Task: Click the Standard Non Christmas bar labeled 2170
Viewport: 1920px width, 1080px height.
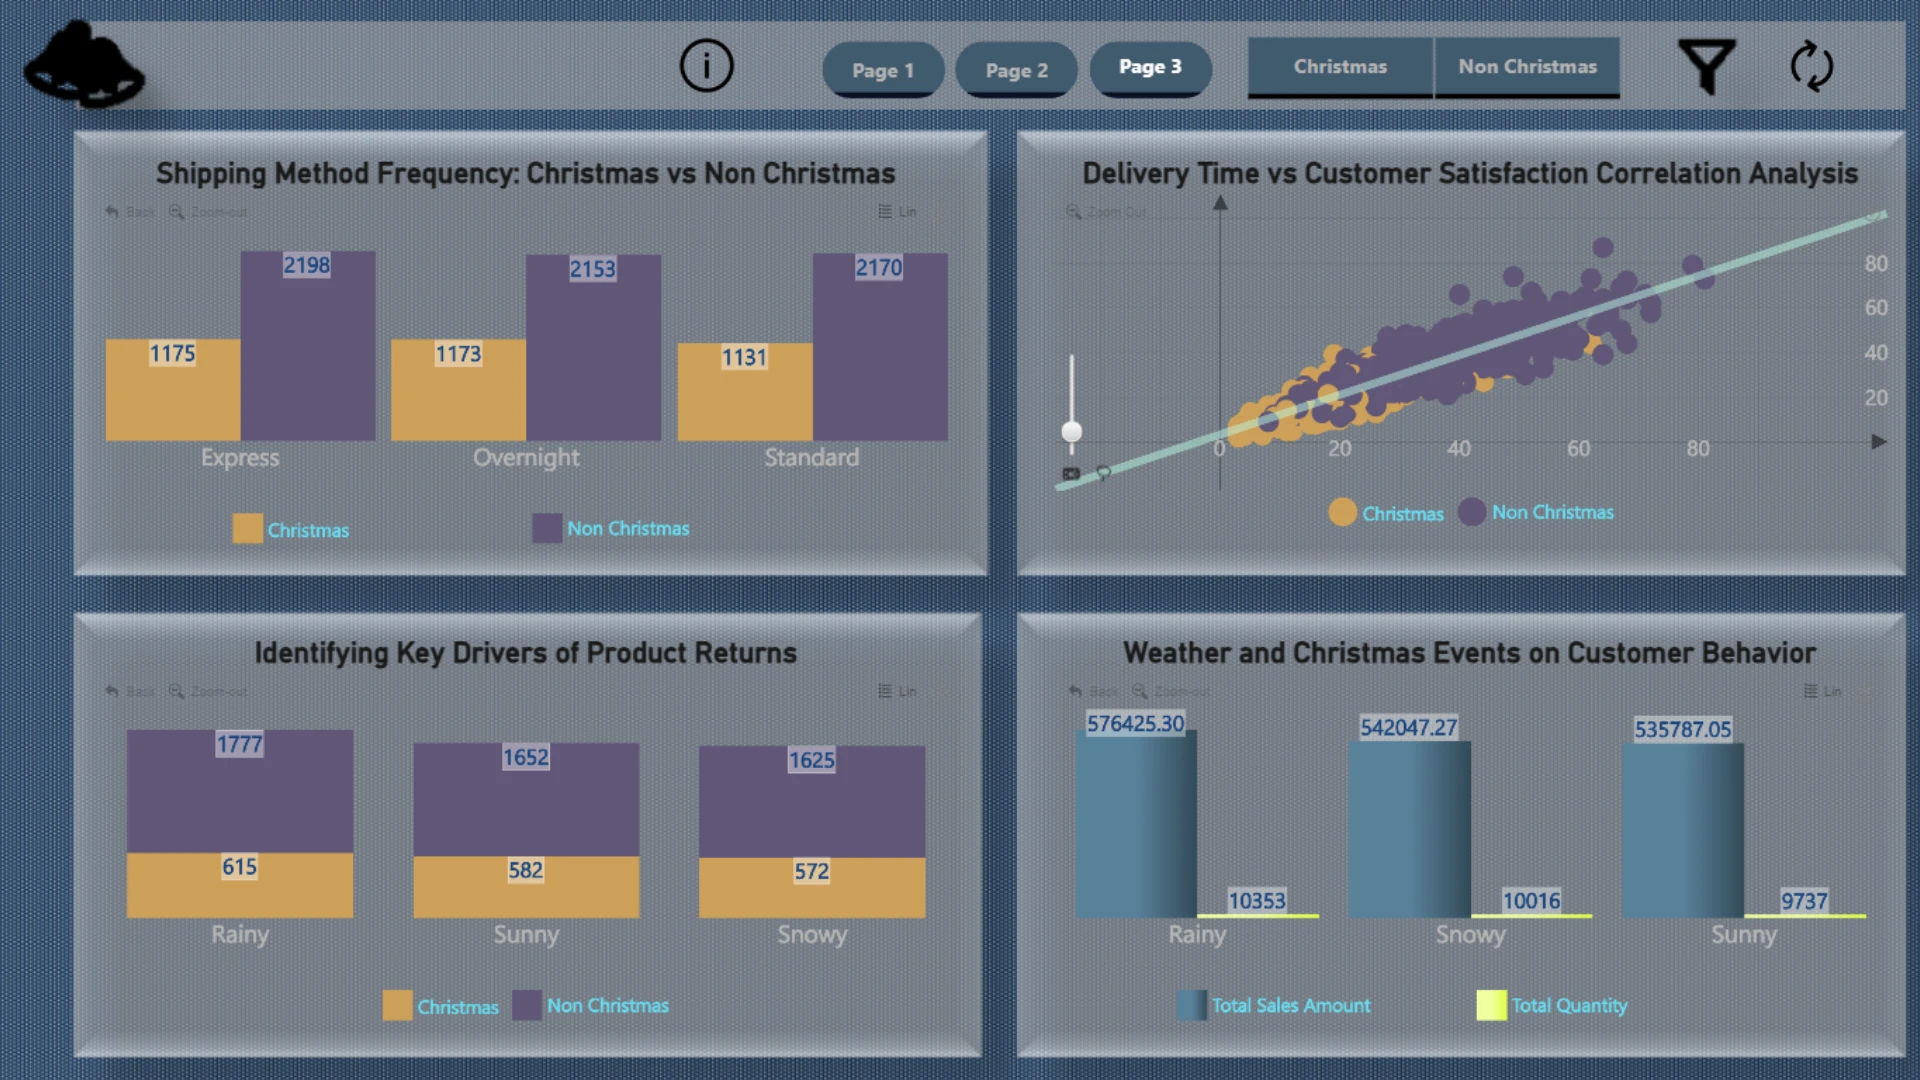Action: [880, 347]
